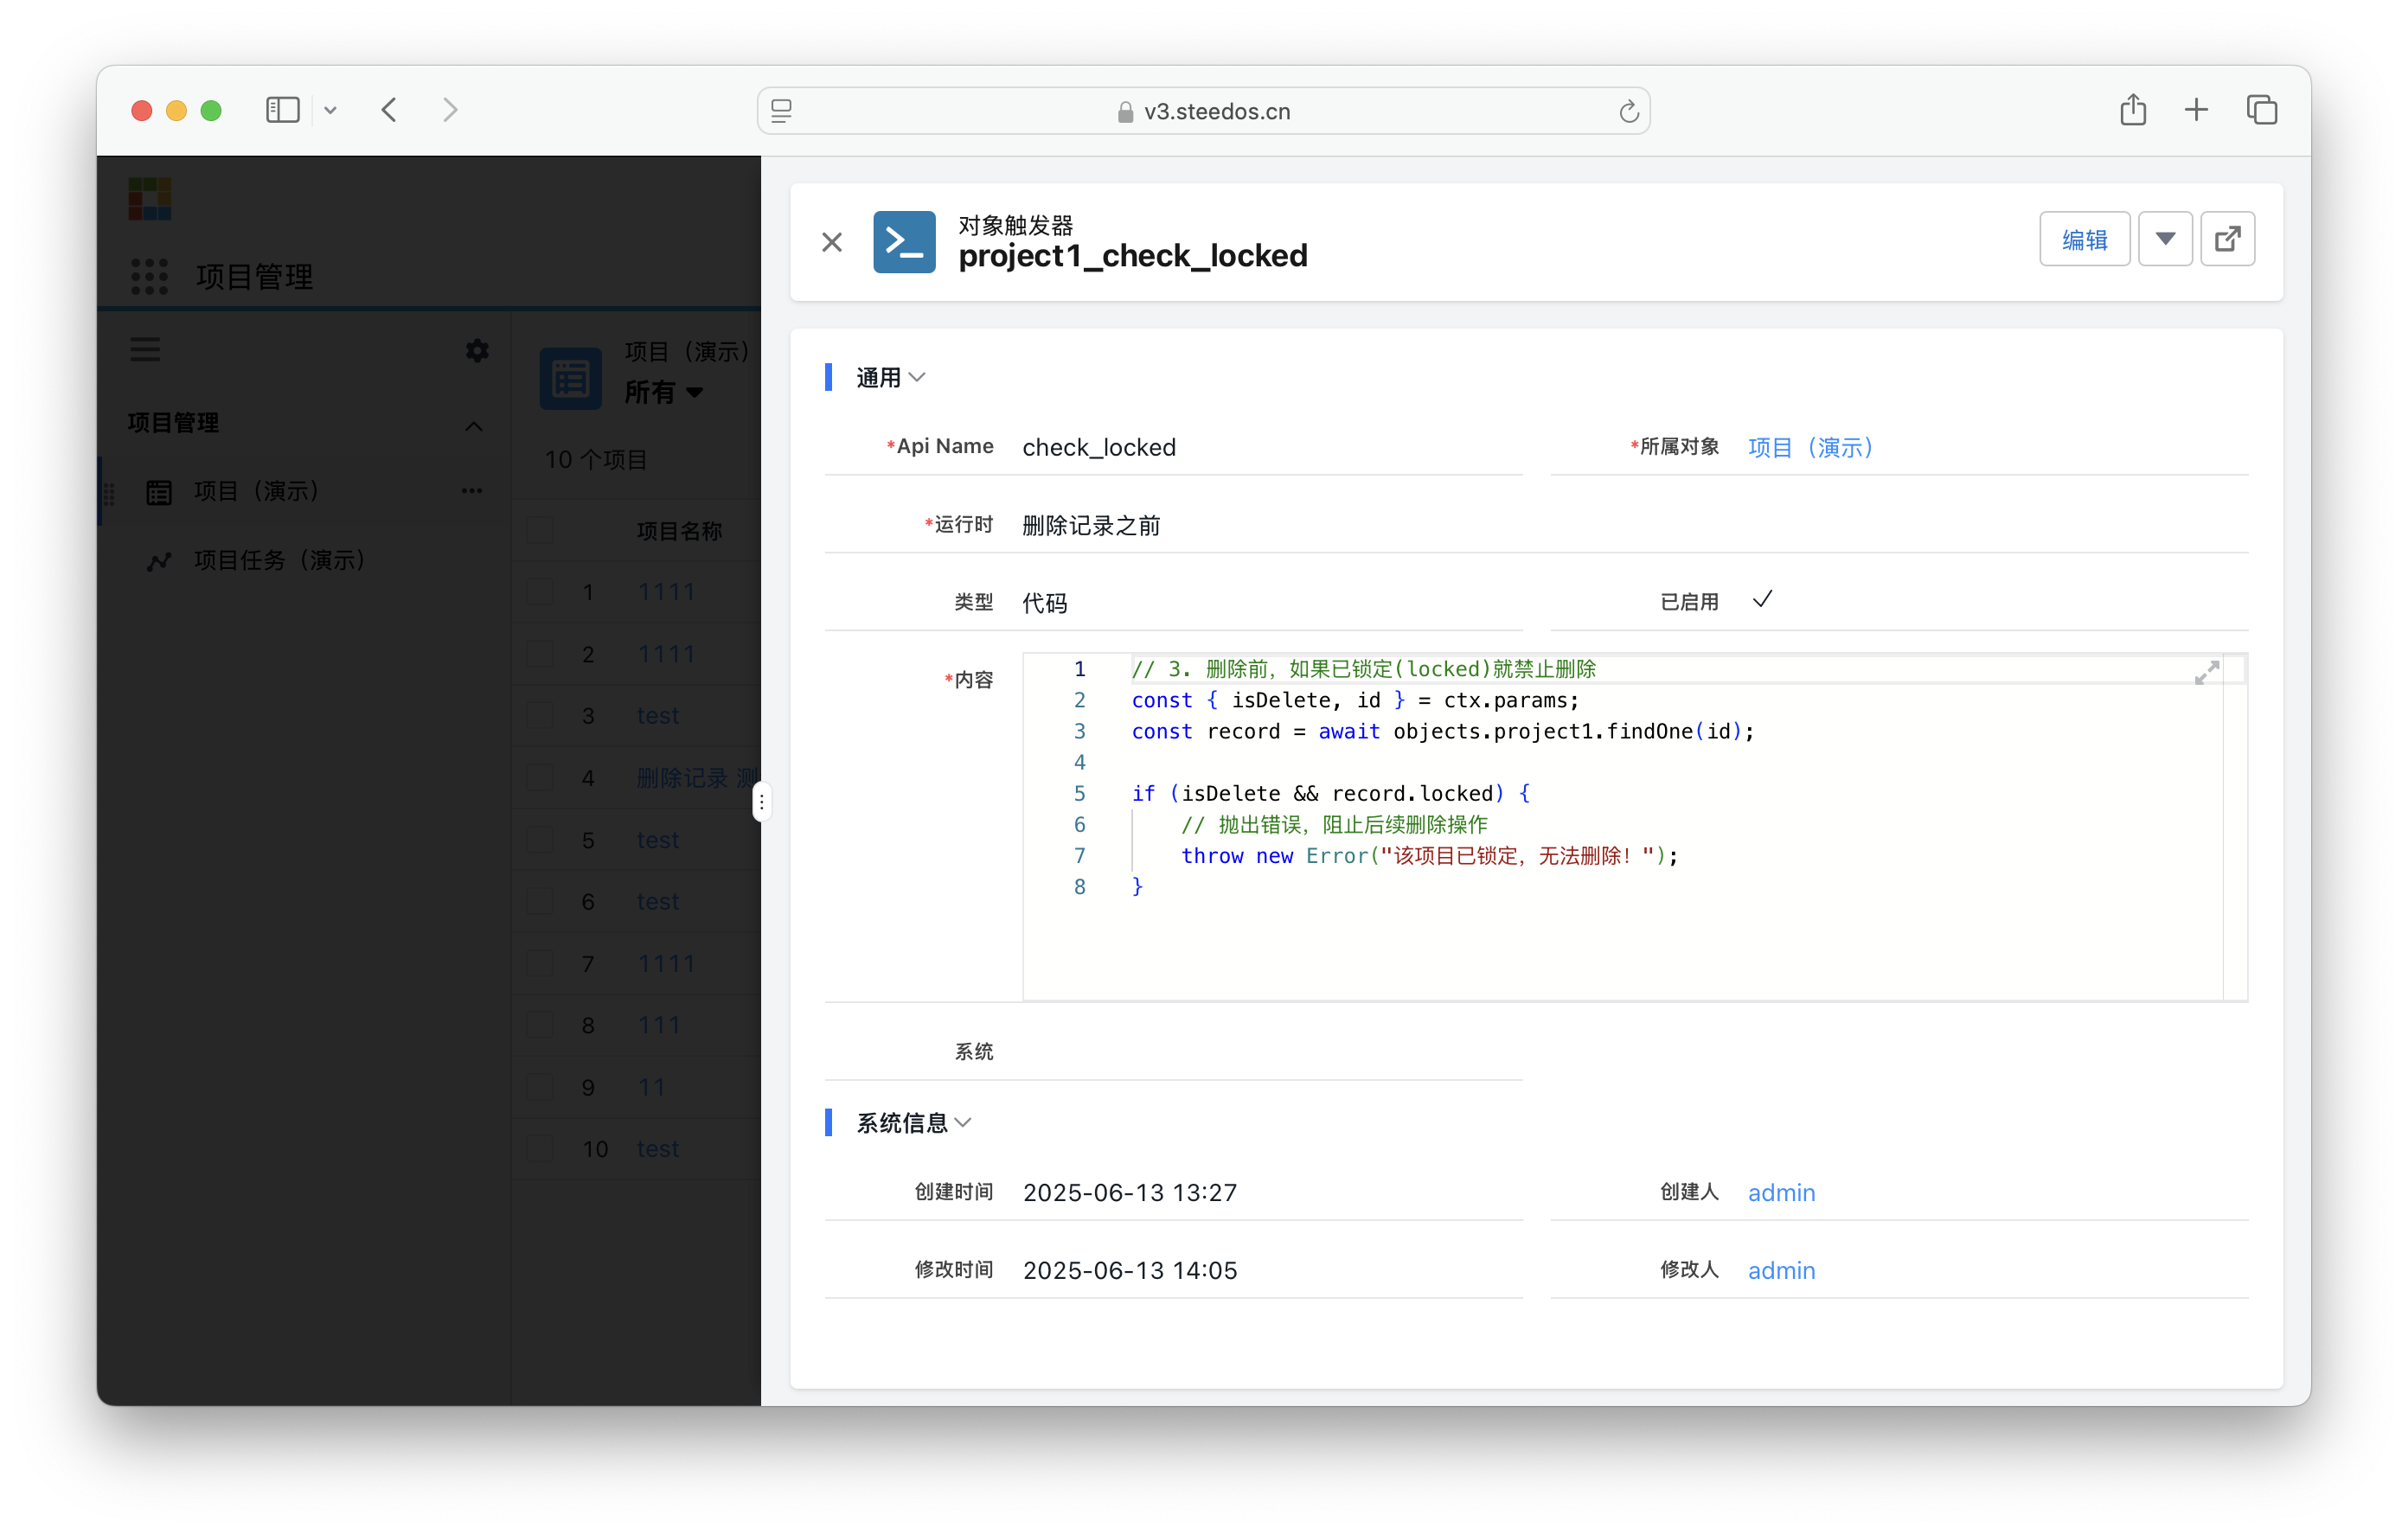The image size is (2408, 1534).
Task: Toggle the Safari sidebar button
Action: (283, 110)
